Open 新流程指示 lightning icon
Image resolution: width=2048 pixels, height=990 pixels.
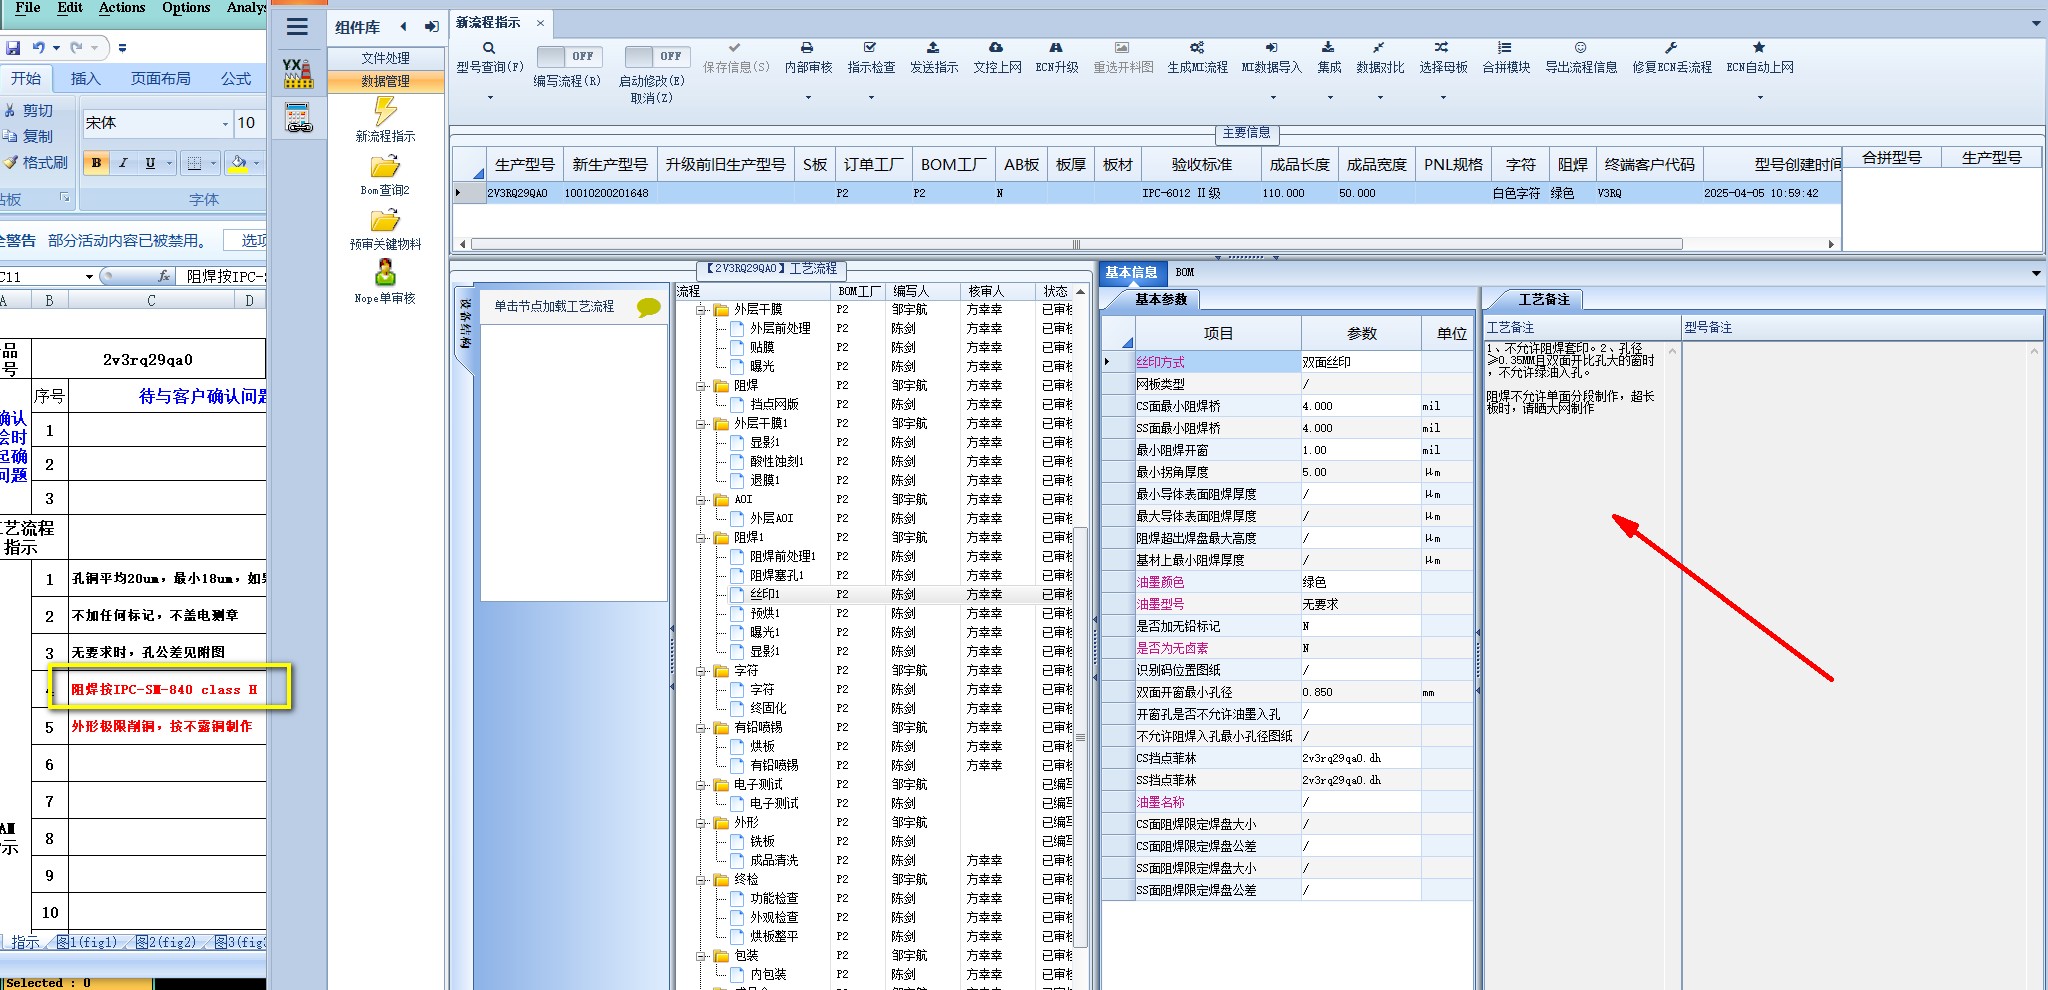385,110
